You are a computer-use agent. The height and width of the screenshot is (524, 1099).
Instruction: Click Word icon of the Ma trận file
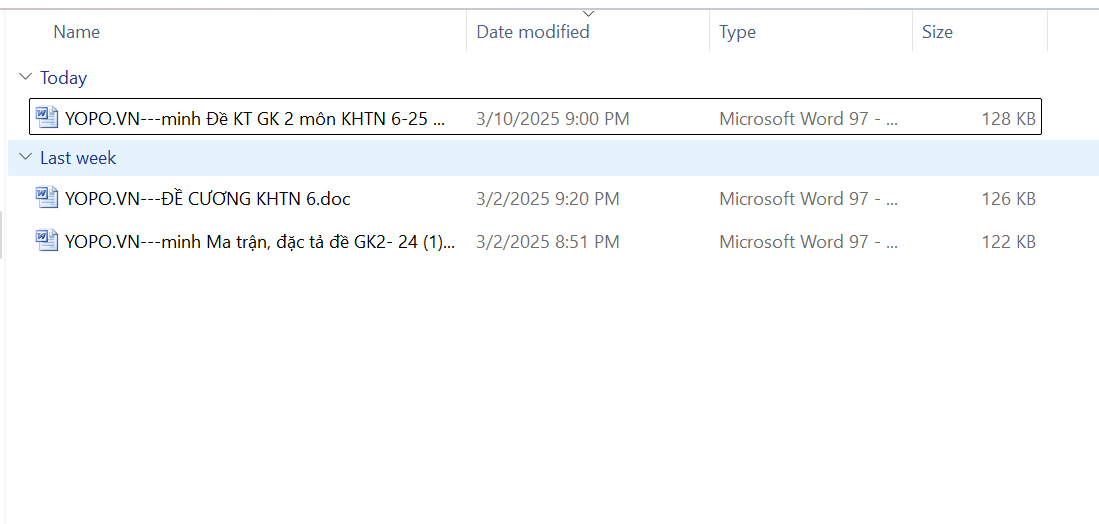coord(47,241)
